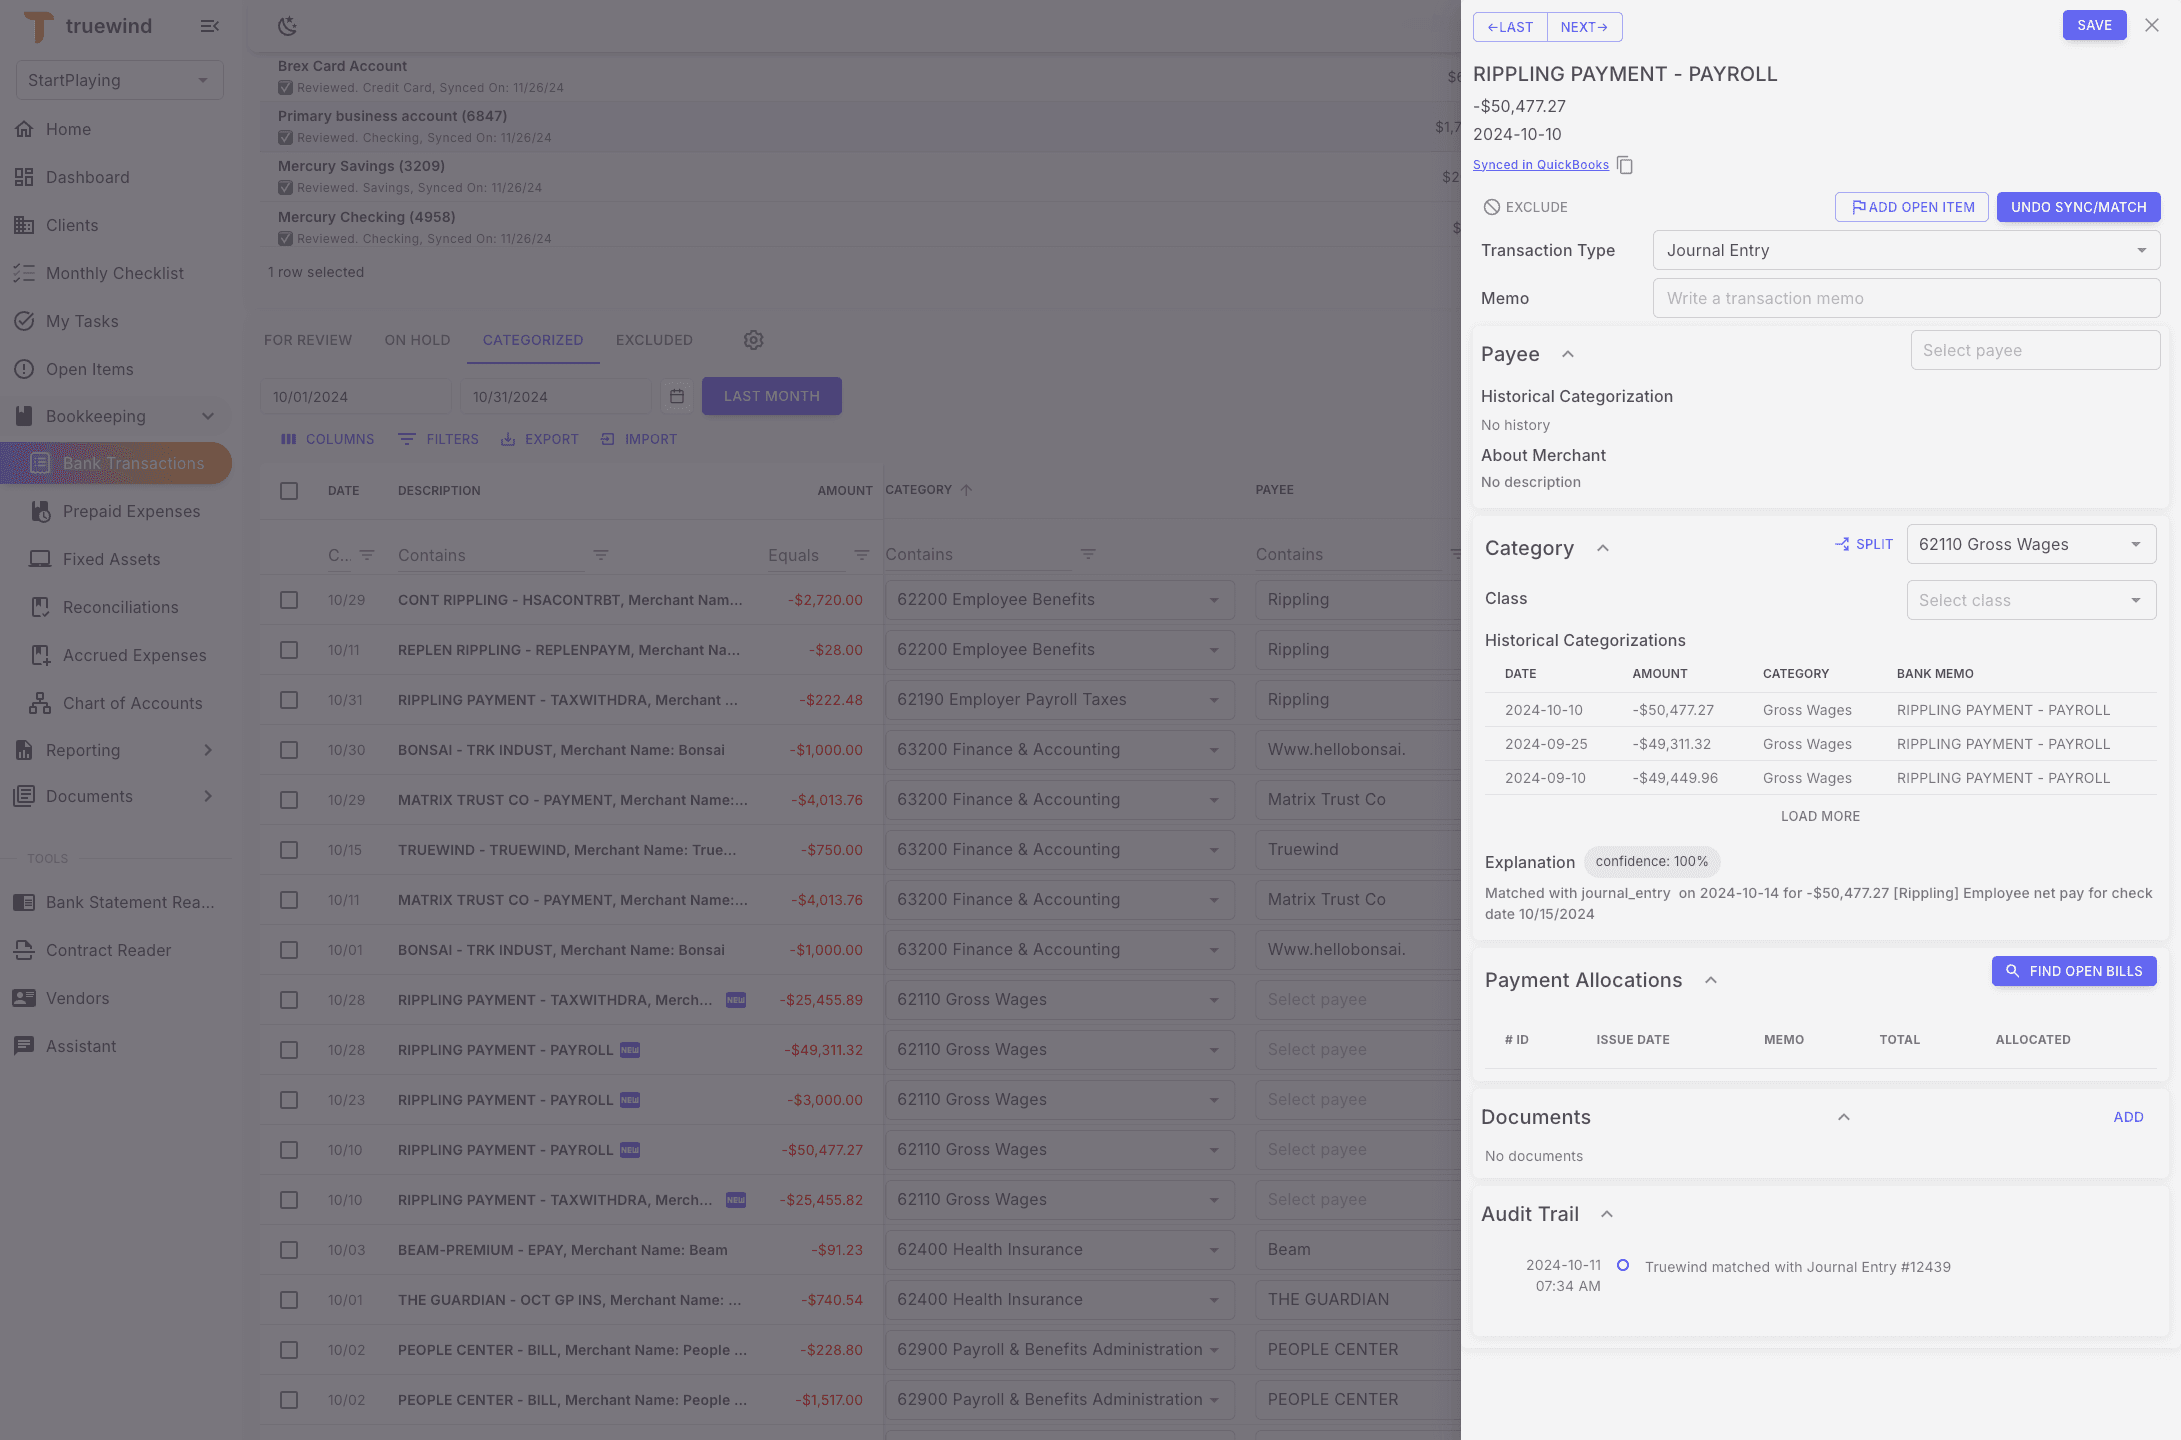The height and width of the screenshot is (1440, 2181).
Task: Switch to the EXCLUDED tab
Action: coord(654,340)
